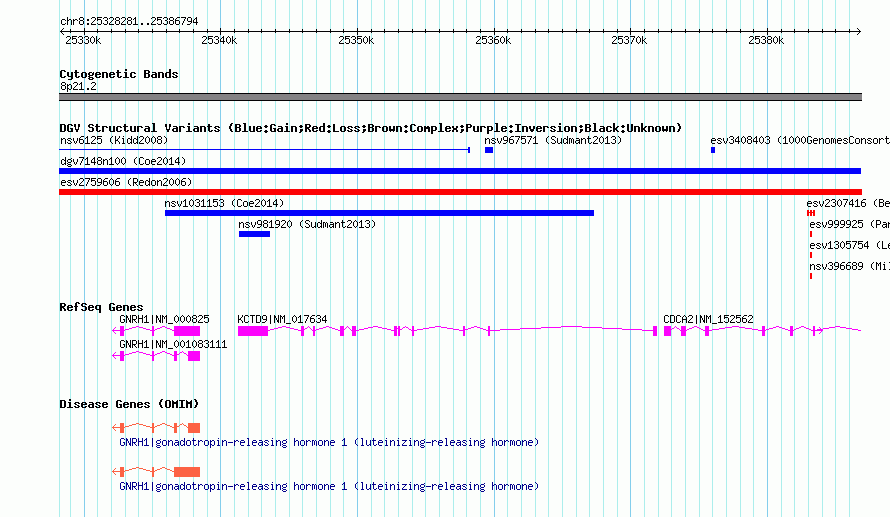890x517 pixels.
Task: Click the GNRH1|NM_001083111 transcript glyph
Action: pyautogui.click(x=156, y=356)
